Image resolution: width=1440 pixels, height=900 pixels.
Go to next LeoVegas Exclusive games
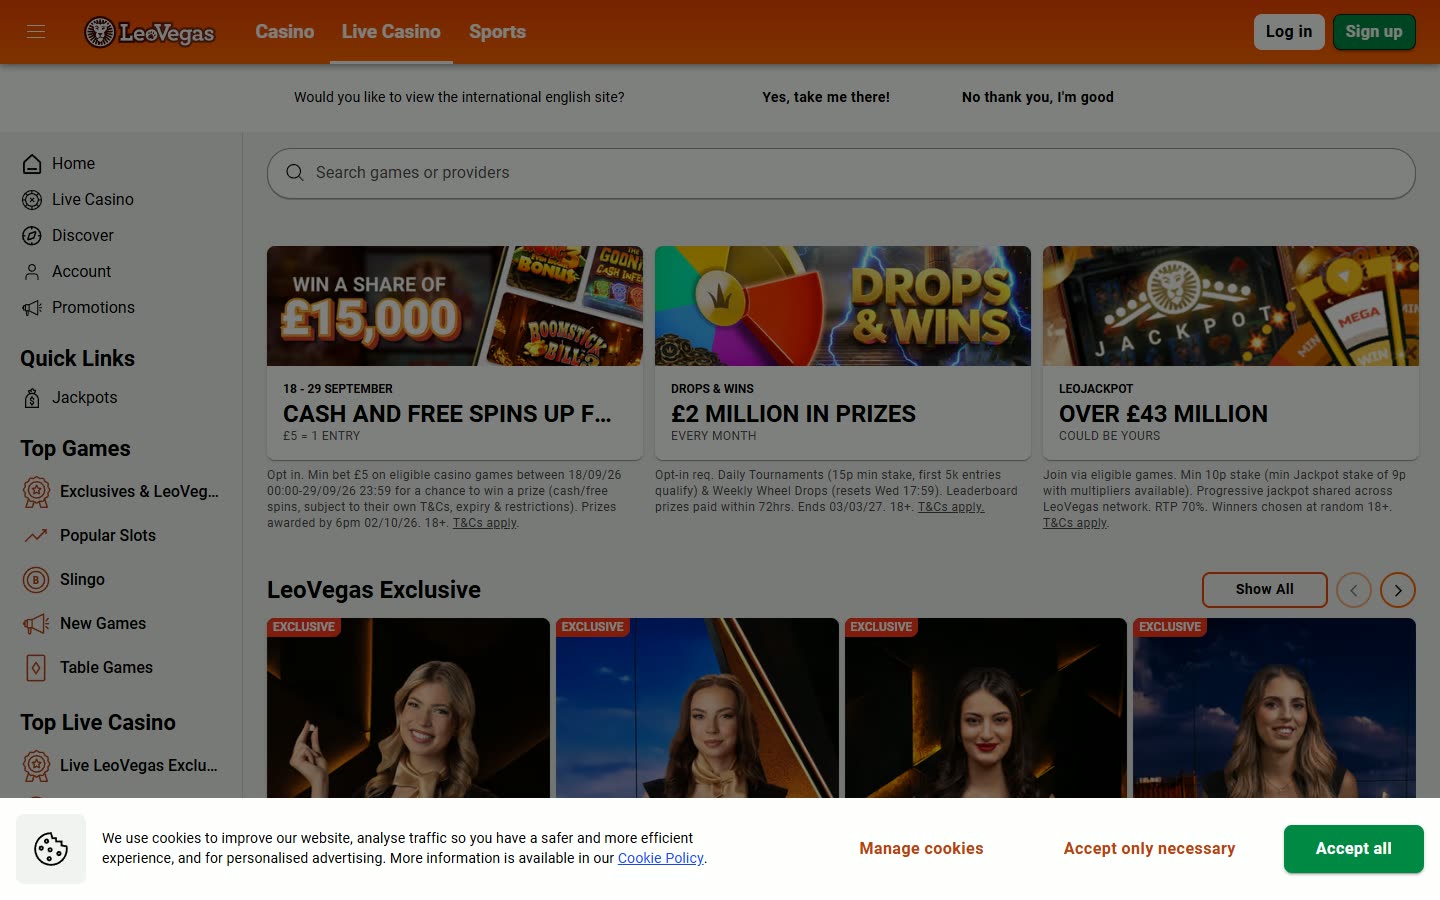tap(1398, 590)
